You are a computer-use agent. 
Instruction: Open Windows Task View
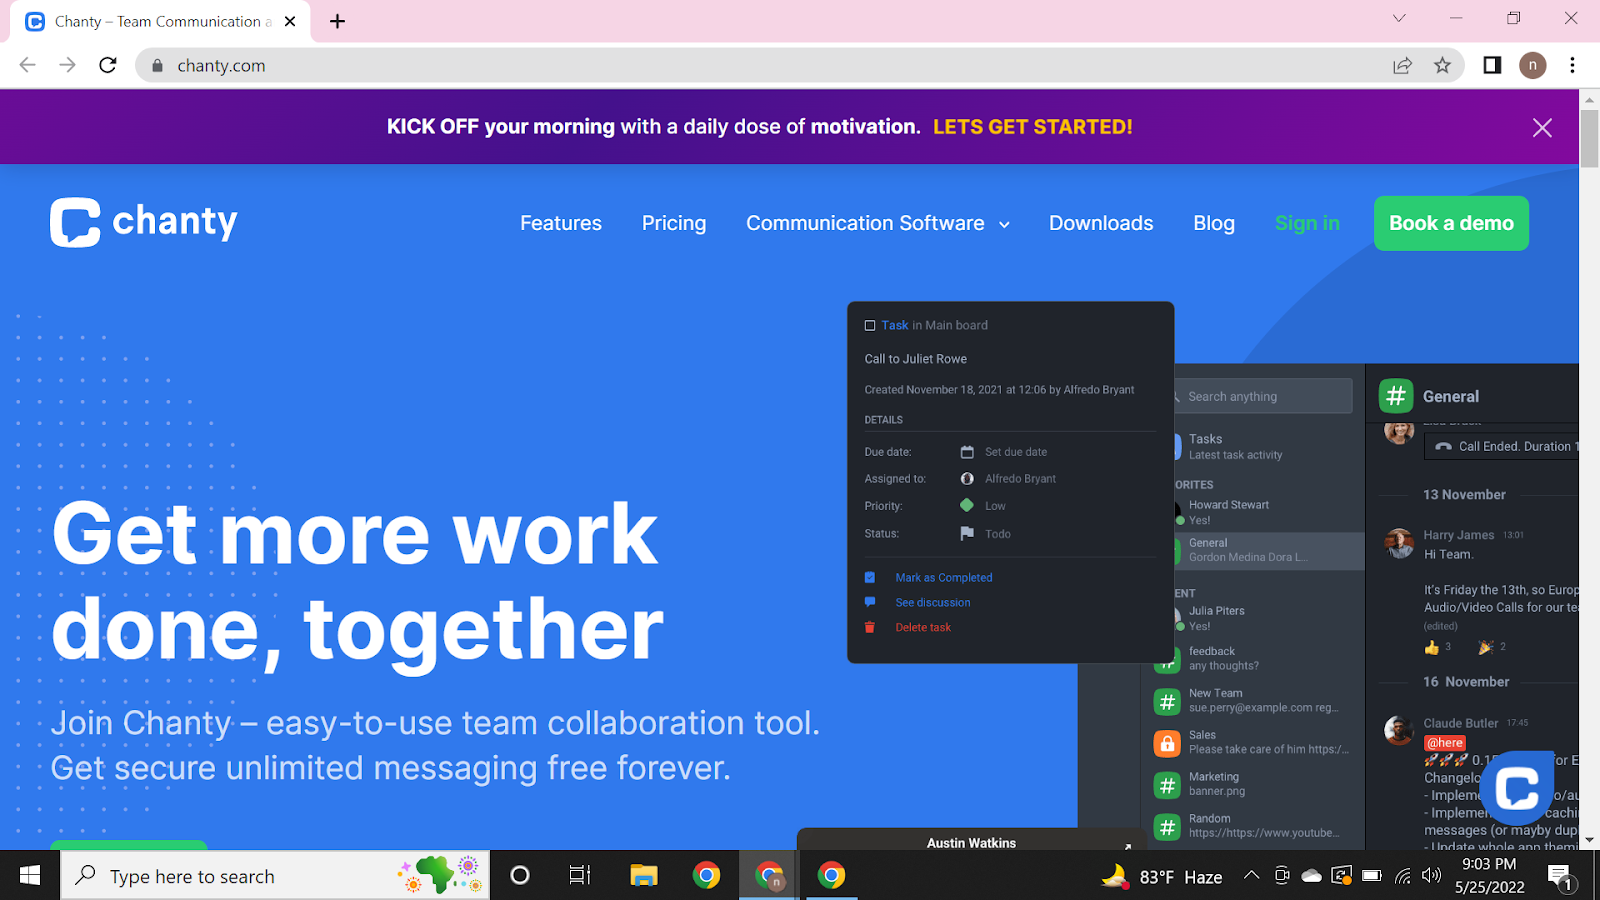(x=579, y=876)
